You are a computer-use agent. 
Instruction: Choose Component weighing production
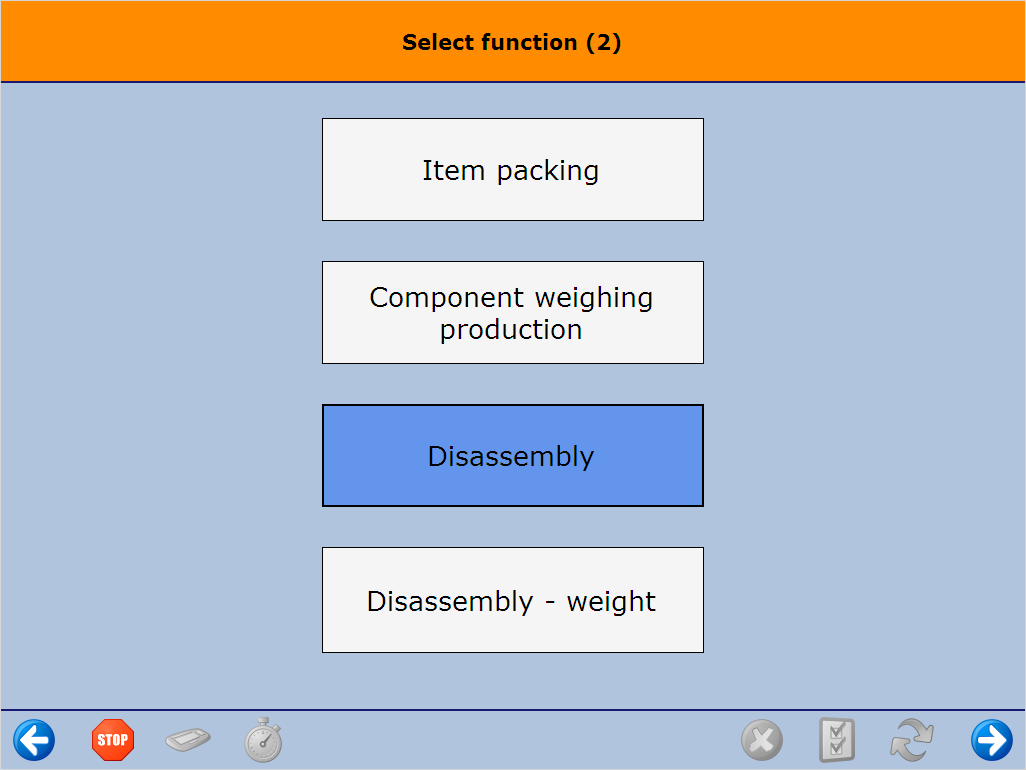click(512, 312)
